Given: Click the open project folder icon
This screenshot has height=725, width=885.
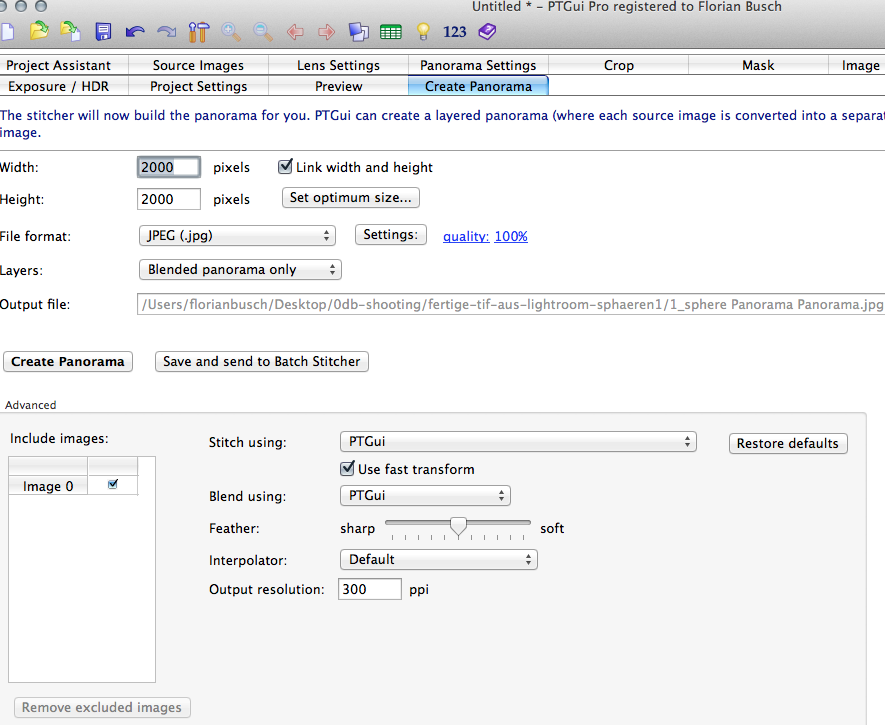Looking at the screenshot, I should (x=38, y=31).
